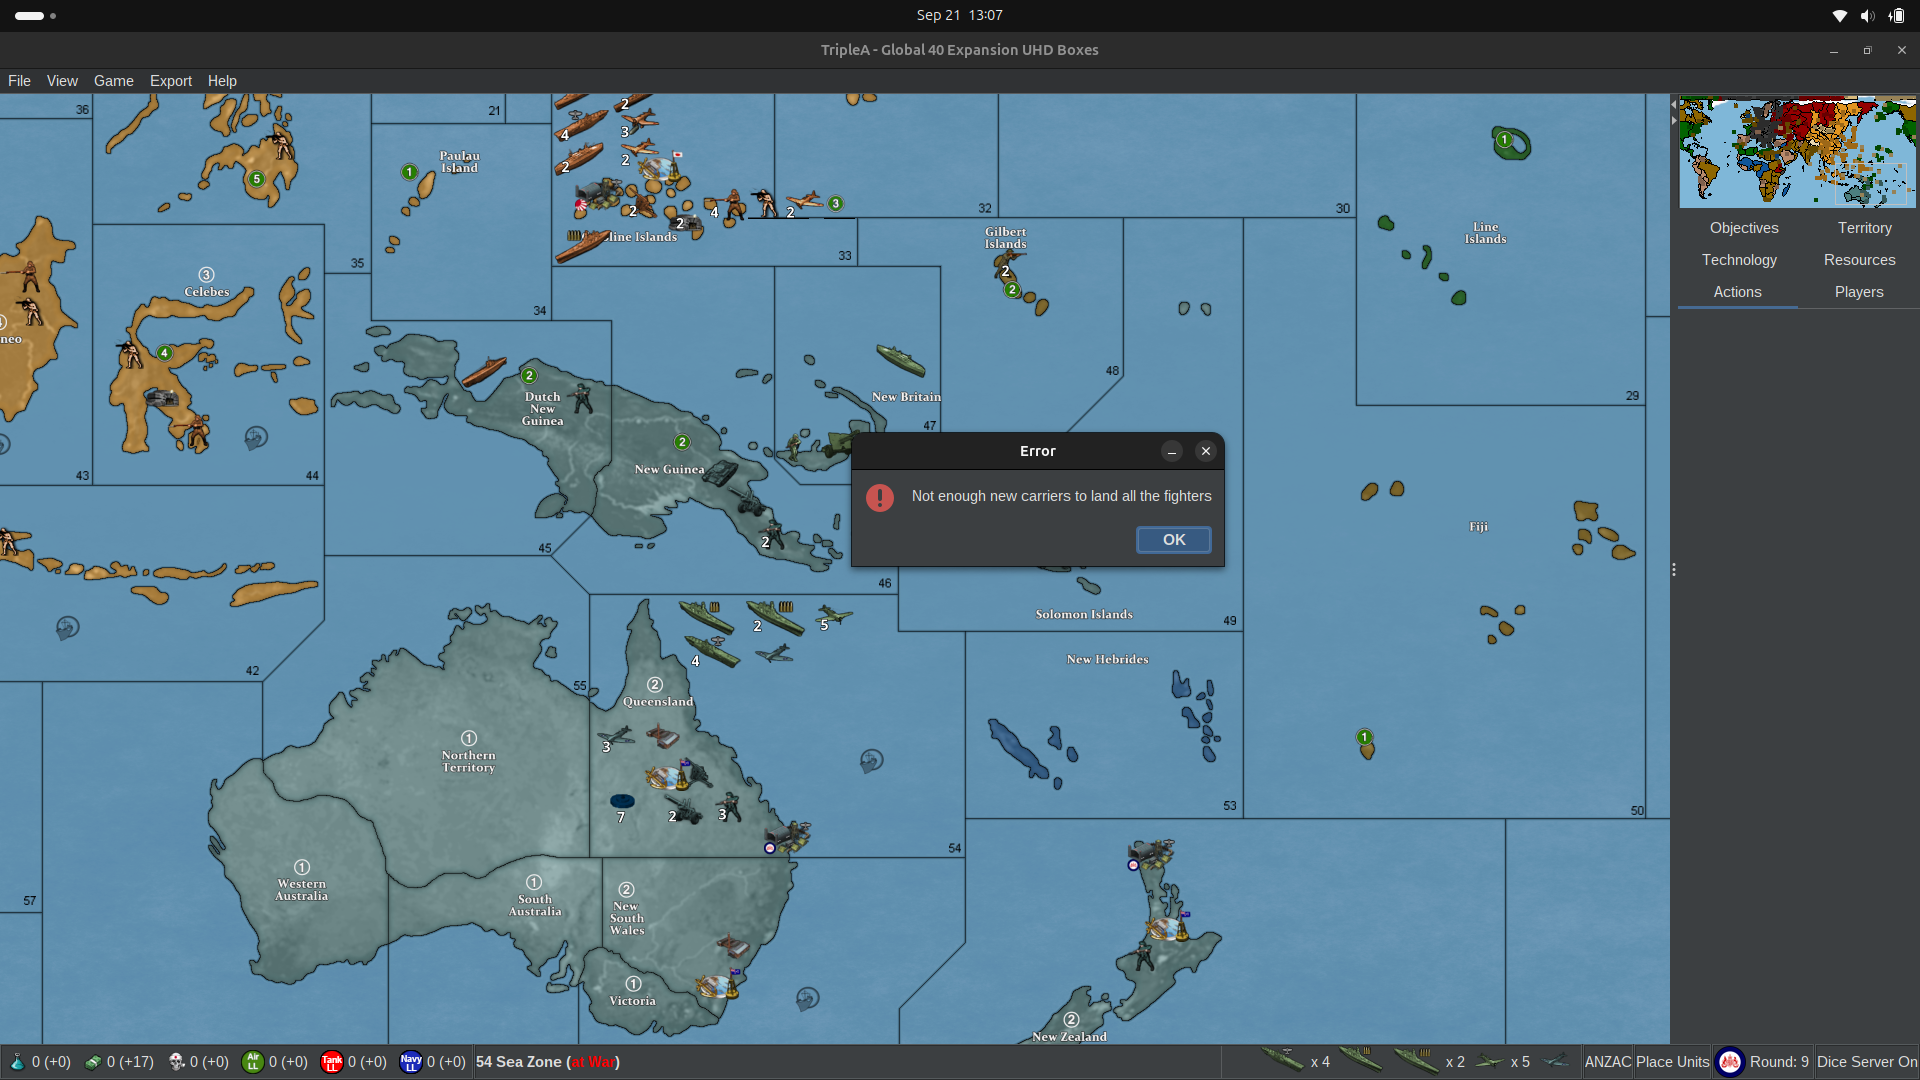Select the x5 fighter in placement bar
This screenshot has height=1080, width=1920.
[x=1489, y=1061]
